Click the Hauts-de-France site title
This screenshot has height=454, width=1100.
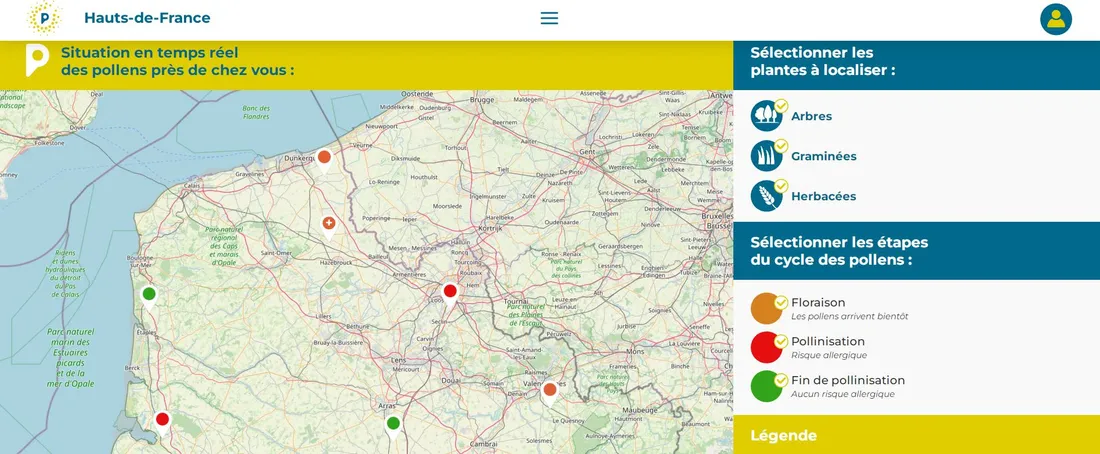(x=147, y=18)
